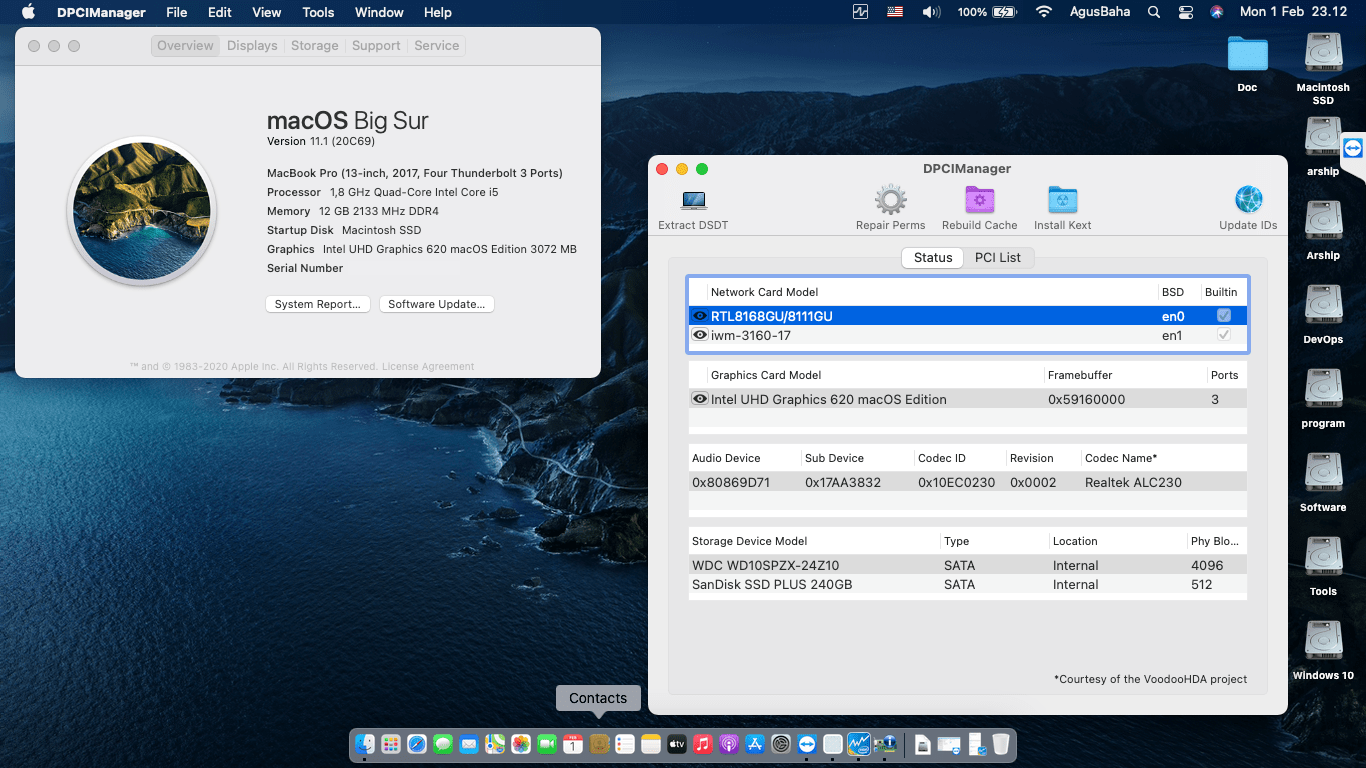Switch to the Displays tab in About window

(251, 45)
